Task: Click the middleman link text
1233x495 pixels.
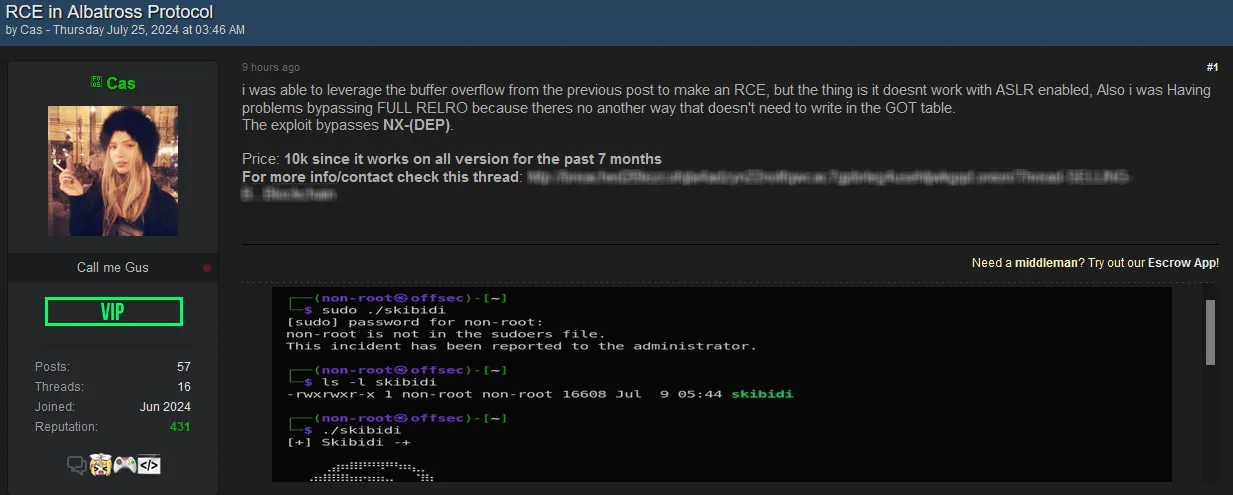Action: 1045,263
